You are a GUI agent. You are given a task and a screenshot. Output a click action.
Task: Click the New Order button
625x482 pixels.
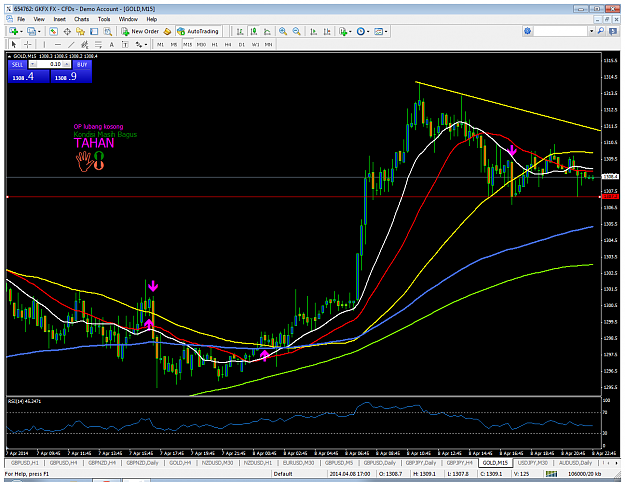pos(141,31)
